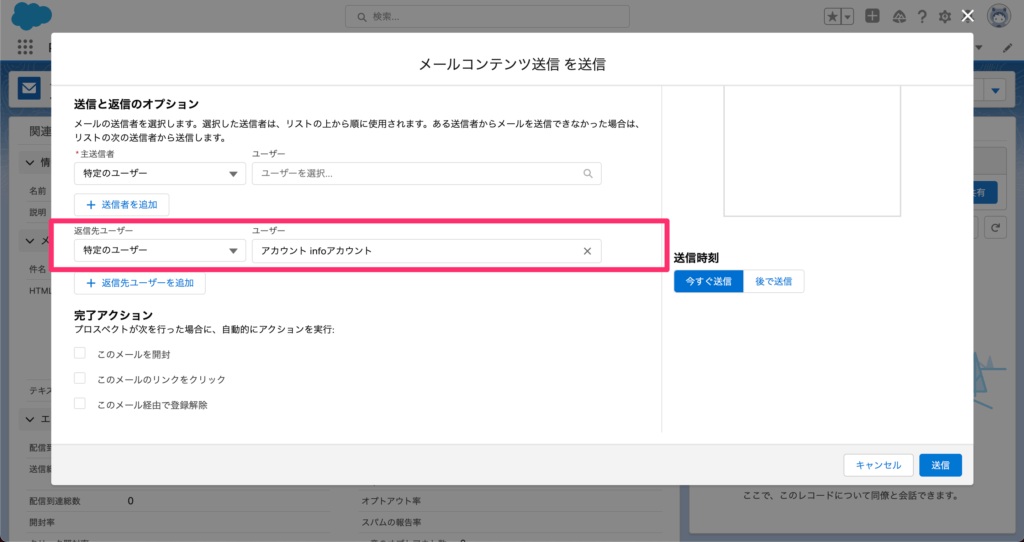The width and height of the screenshot is (1024, 542).
Task: Open the nav bar dropdown chevron at right
Action: point(979,48)
